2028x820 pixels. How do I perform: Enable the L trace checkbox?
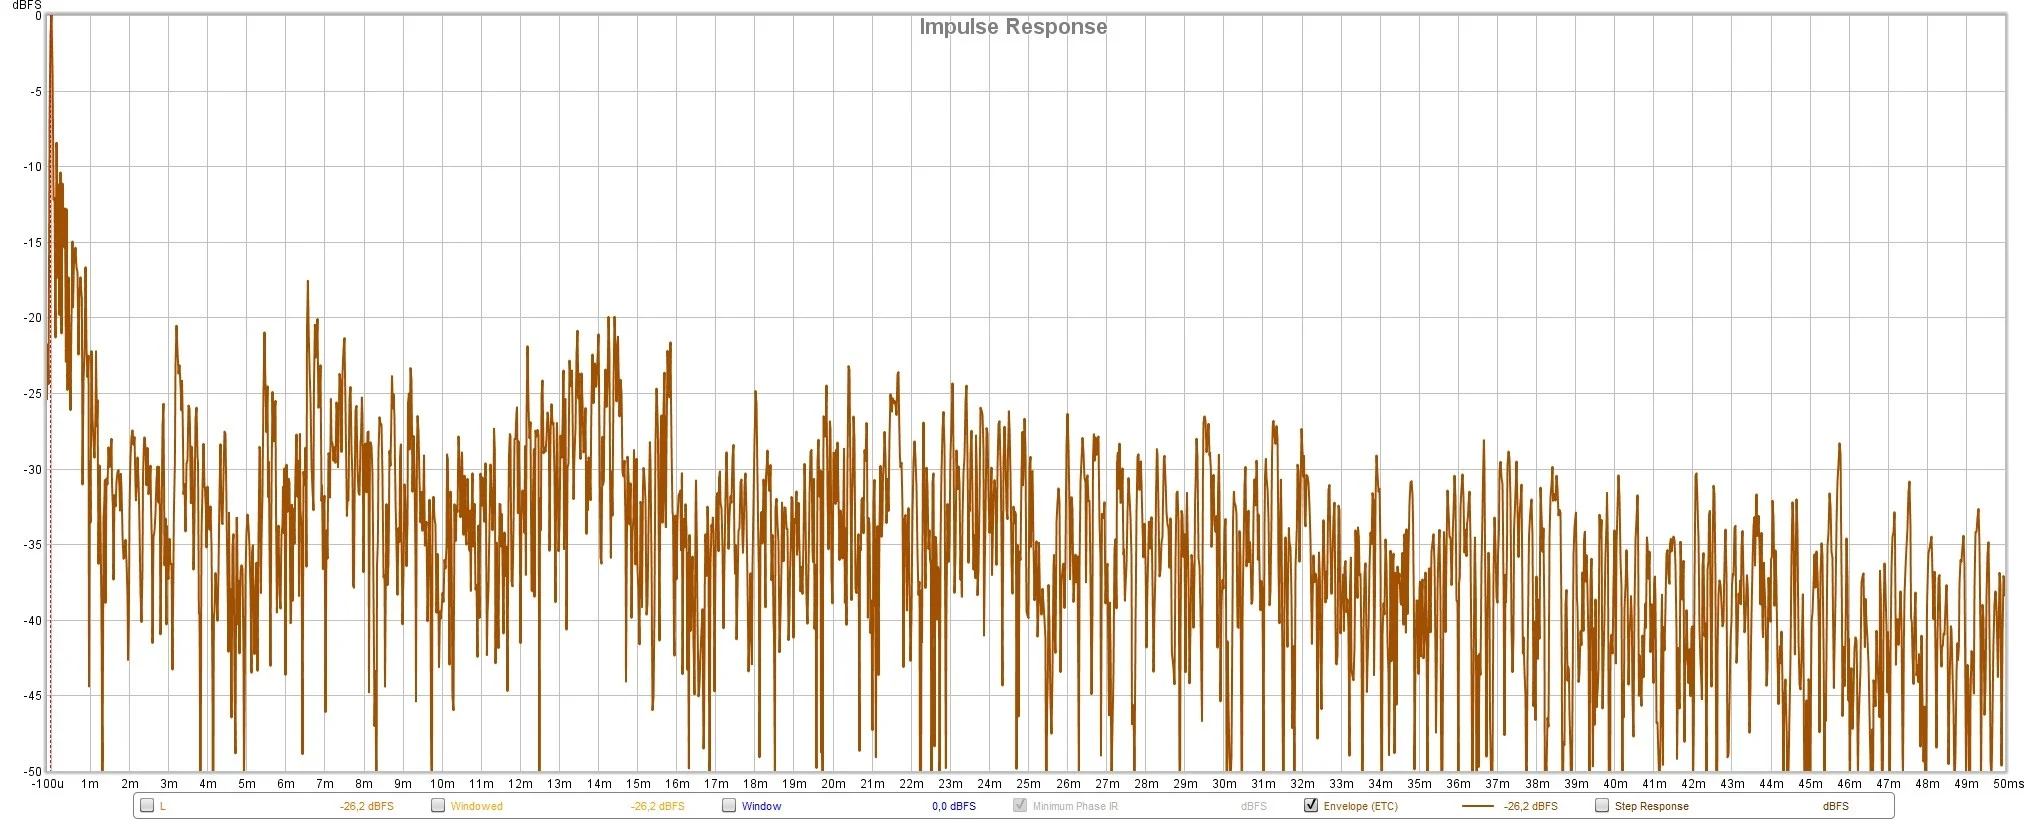tap(147, 805)
